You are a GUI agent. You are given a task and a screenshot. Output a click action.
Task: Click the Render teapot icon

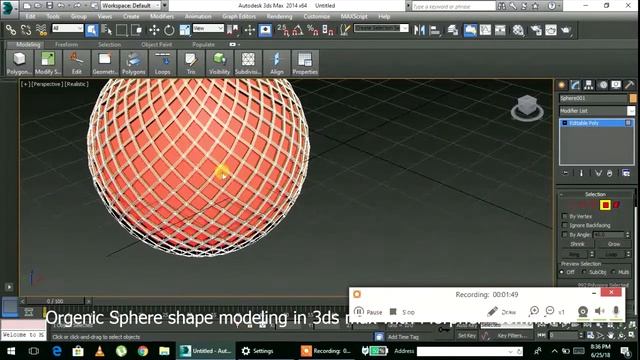pos(566,30)
